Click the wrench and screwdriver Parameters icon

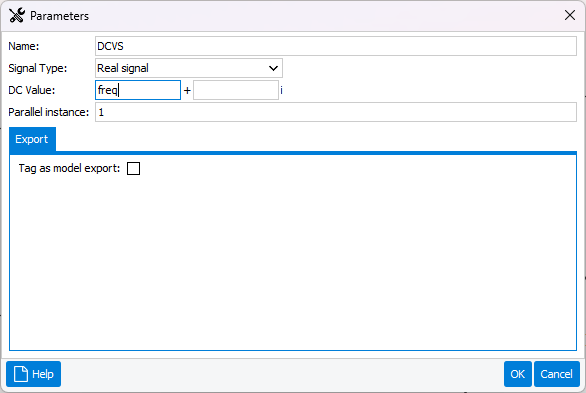coord(17,16)
